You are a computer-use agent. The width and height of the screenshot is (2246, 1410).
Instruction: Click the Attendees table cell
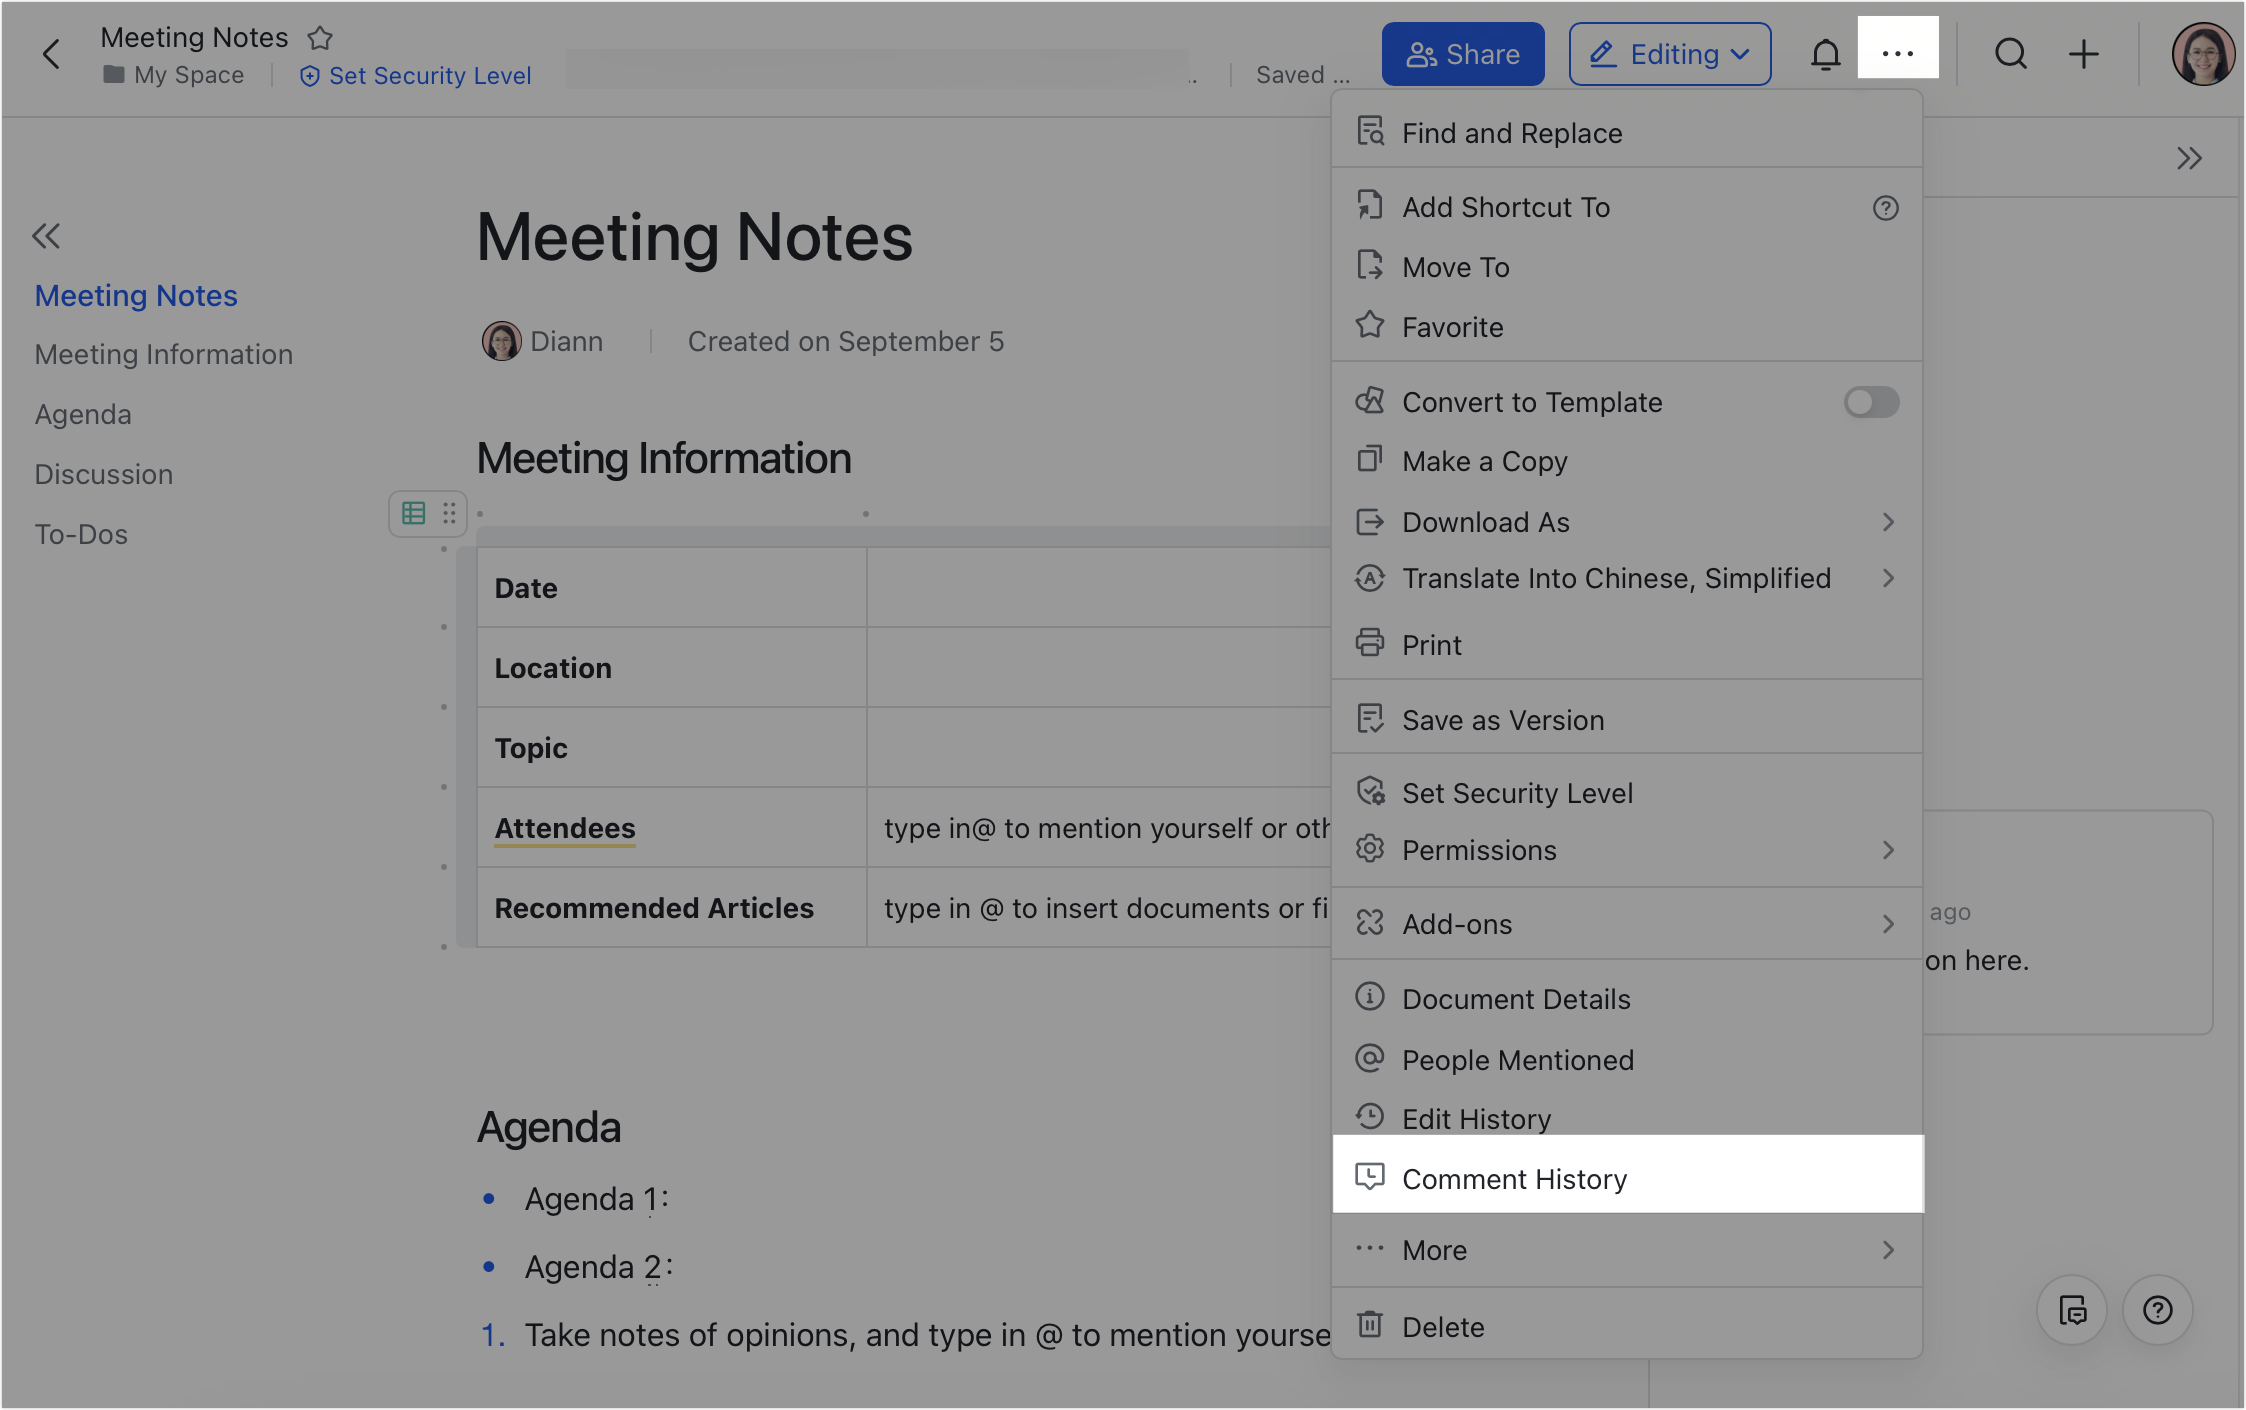pyautogui.click(x=671, y=828)
